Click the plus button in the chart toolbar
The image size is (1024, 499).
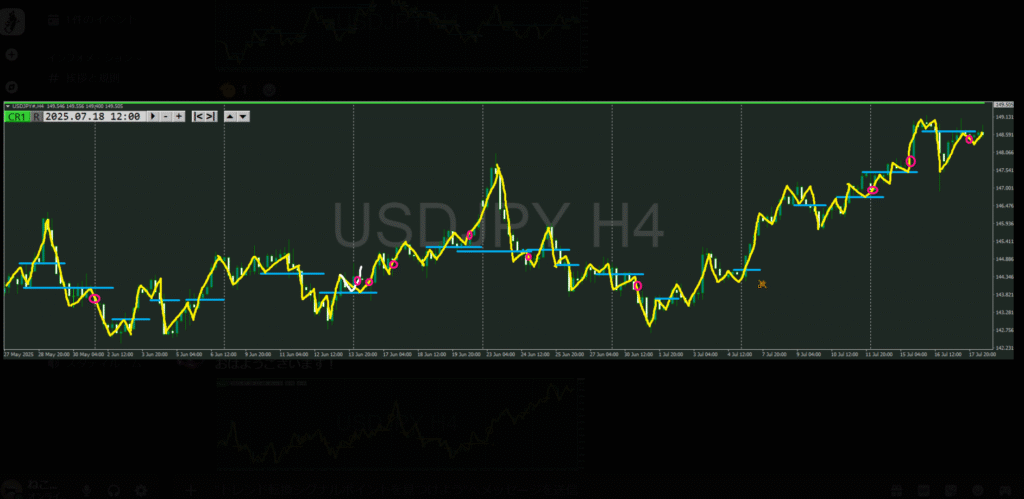click(x=179, y=116)
